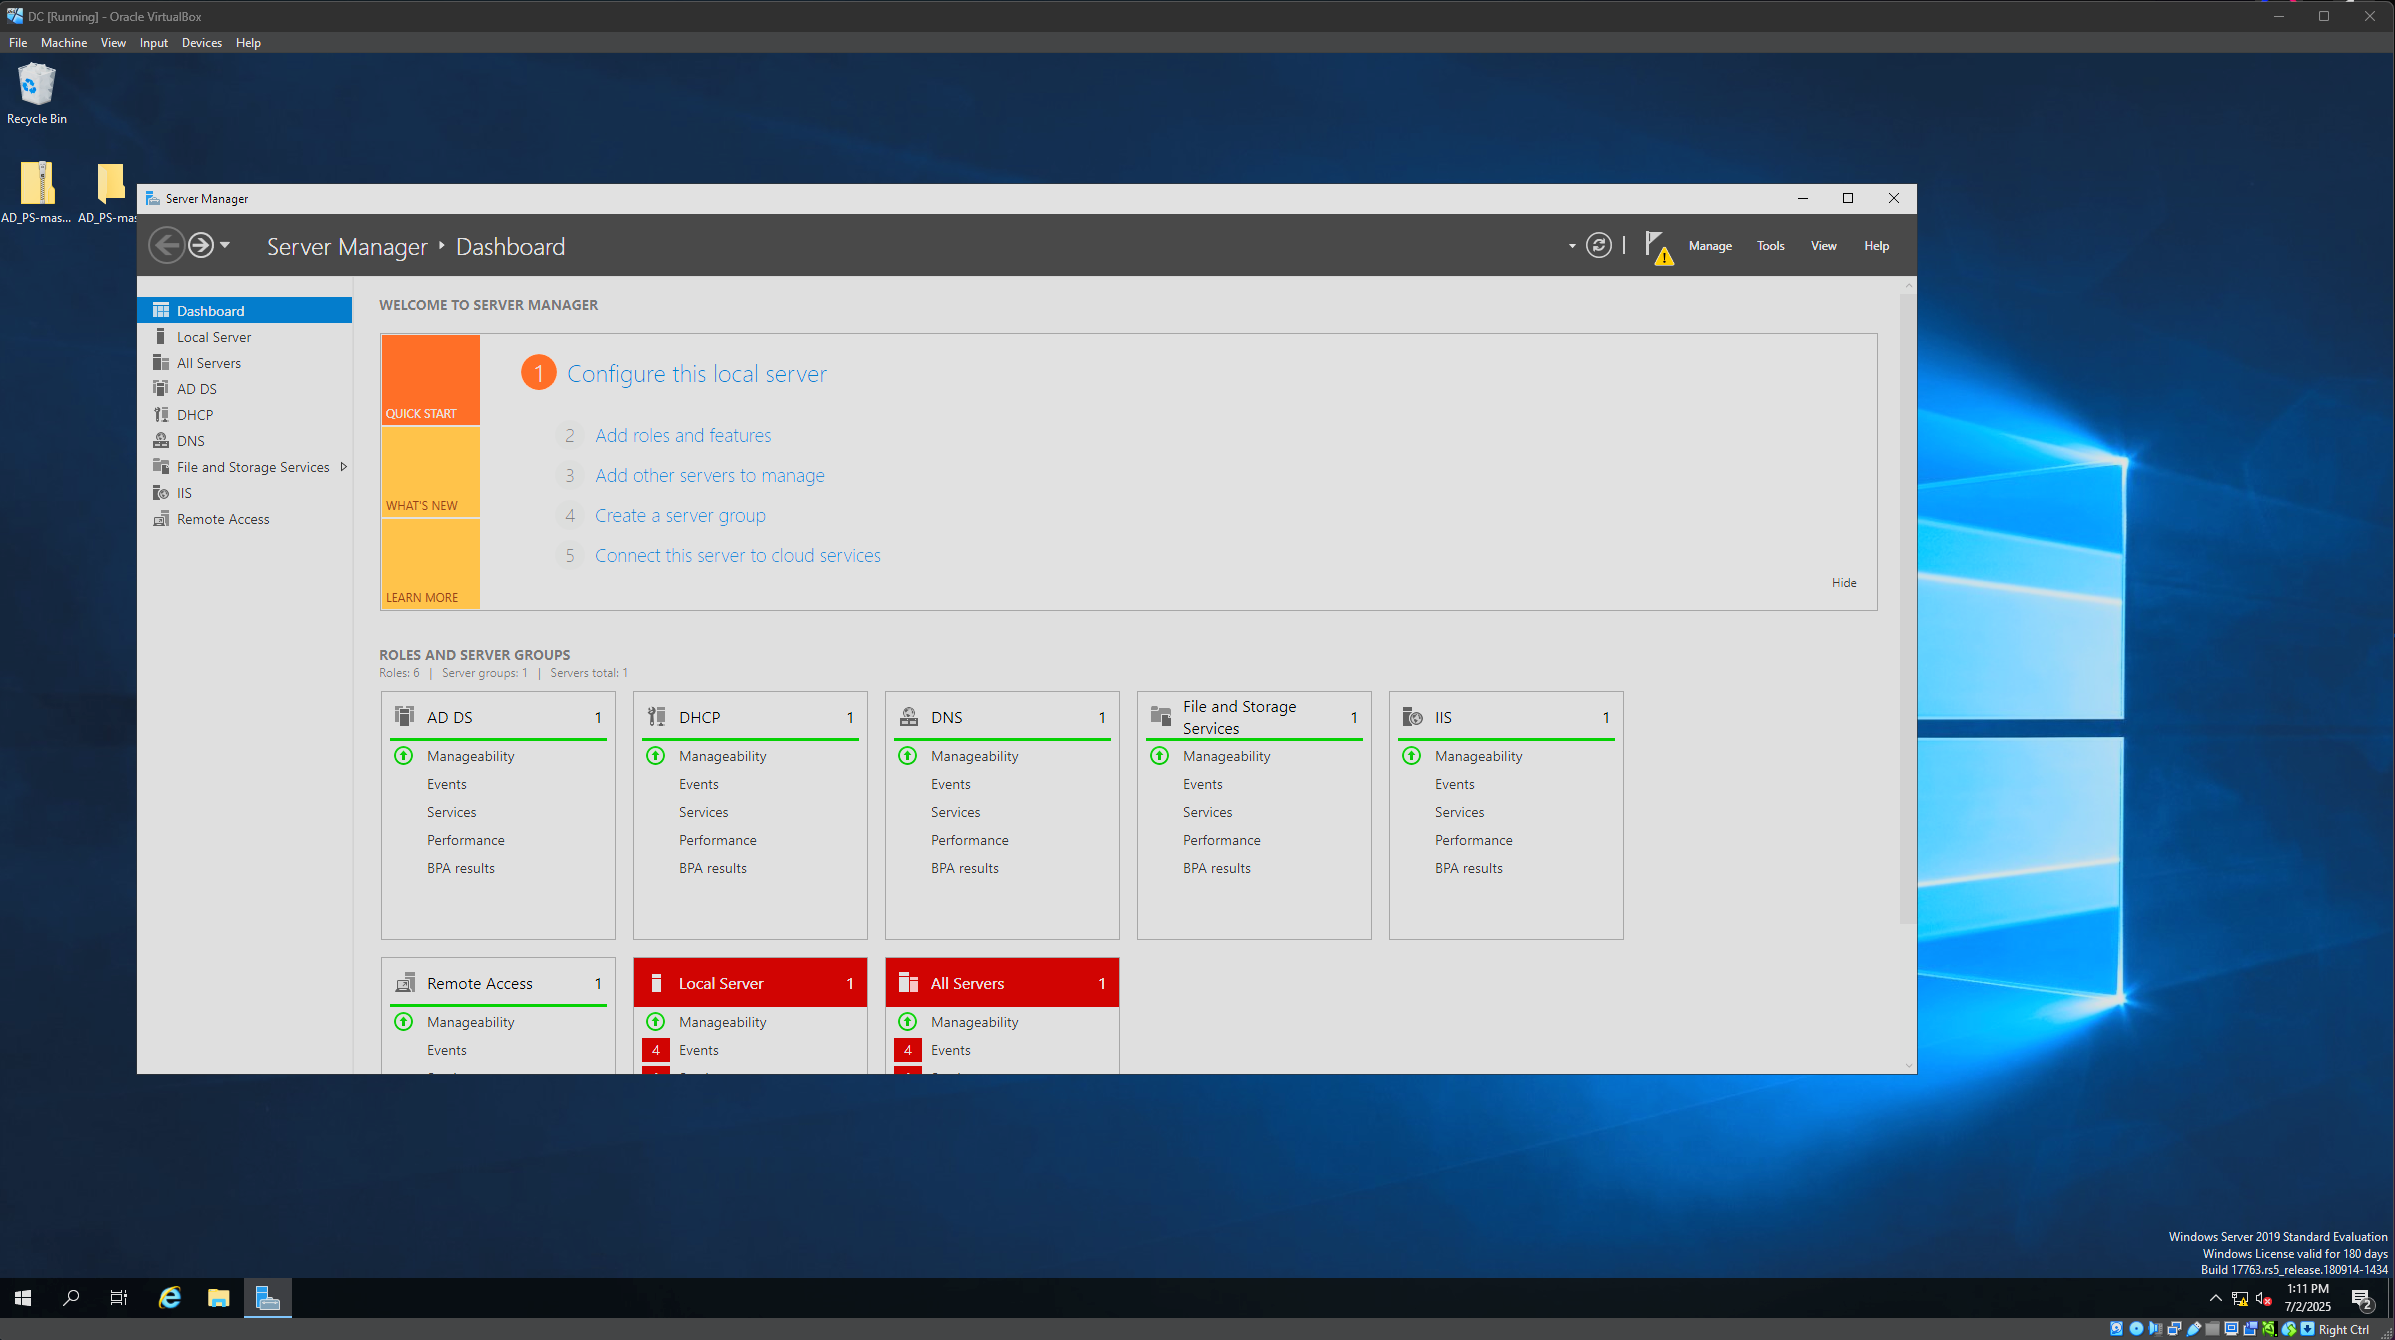Open the dropdown arrow left of Refresh

(x=1572, y=246)
